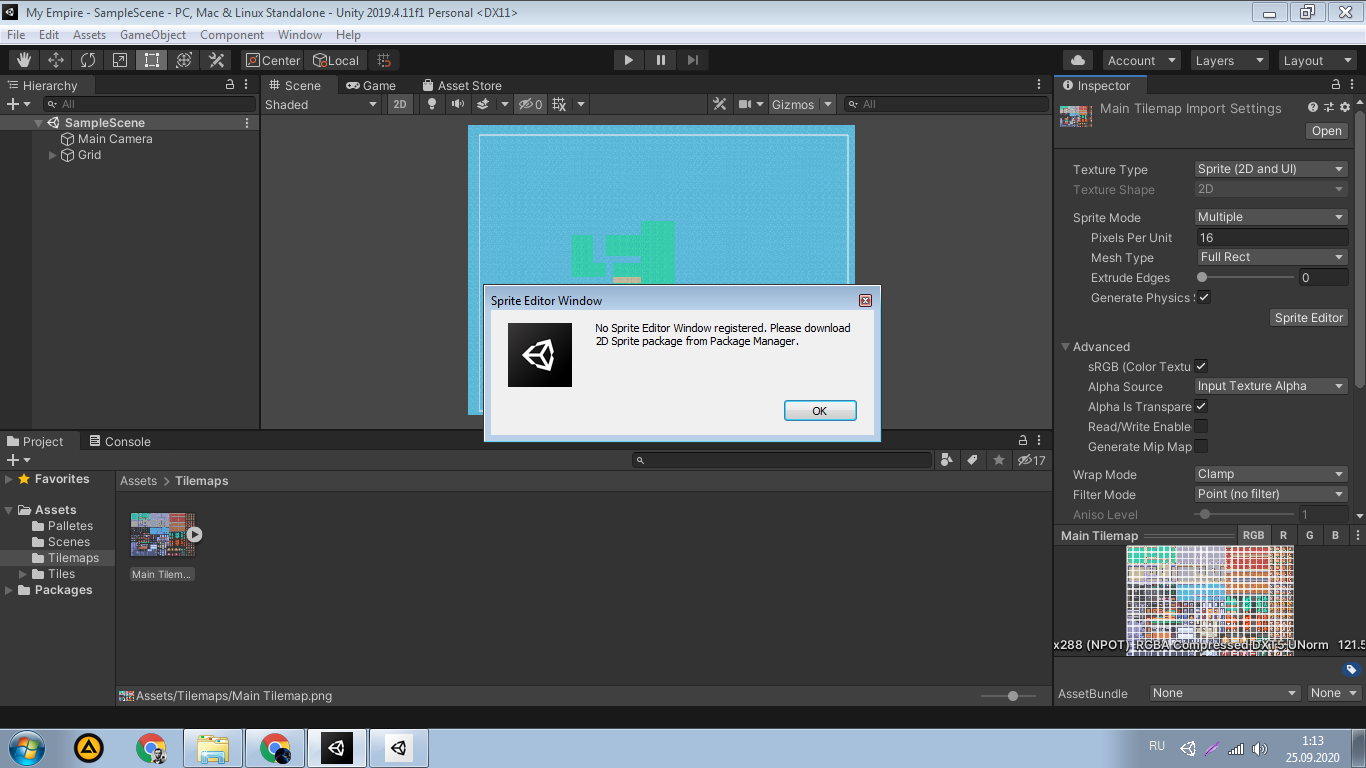Image resolution: width=1366 pixels, height=768 pixels.
Task: Switch to the Console tab
Action: (120, 441)
